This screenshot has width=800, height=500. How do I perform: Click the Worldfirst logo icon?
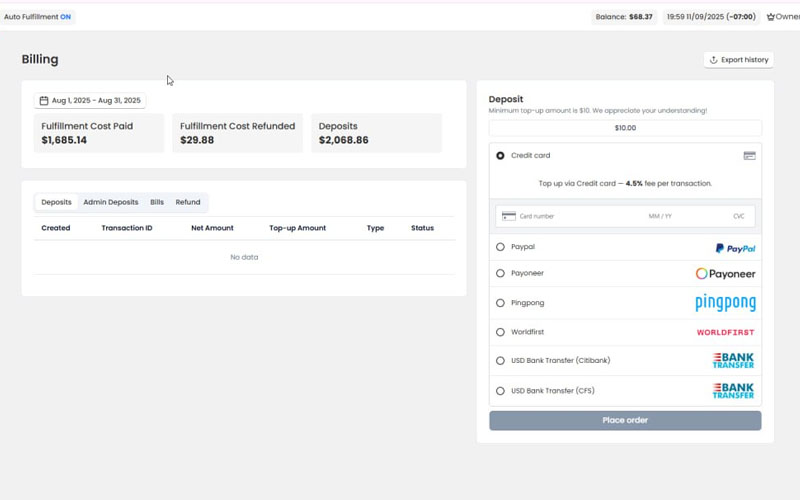click(x=725, y=332)
